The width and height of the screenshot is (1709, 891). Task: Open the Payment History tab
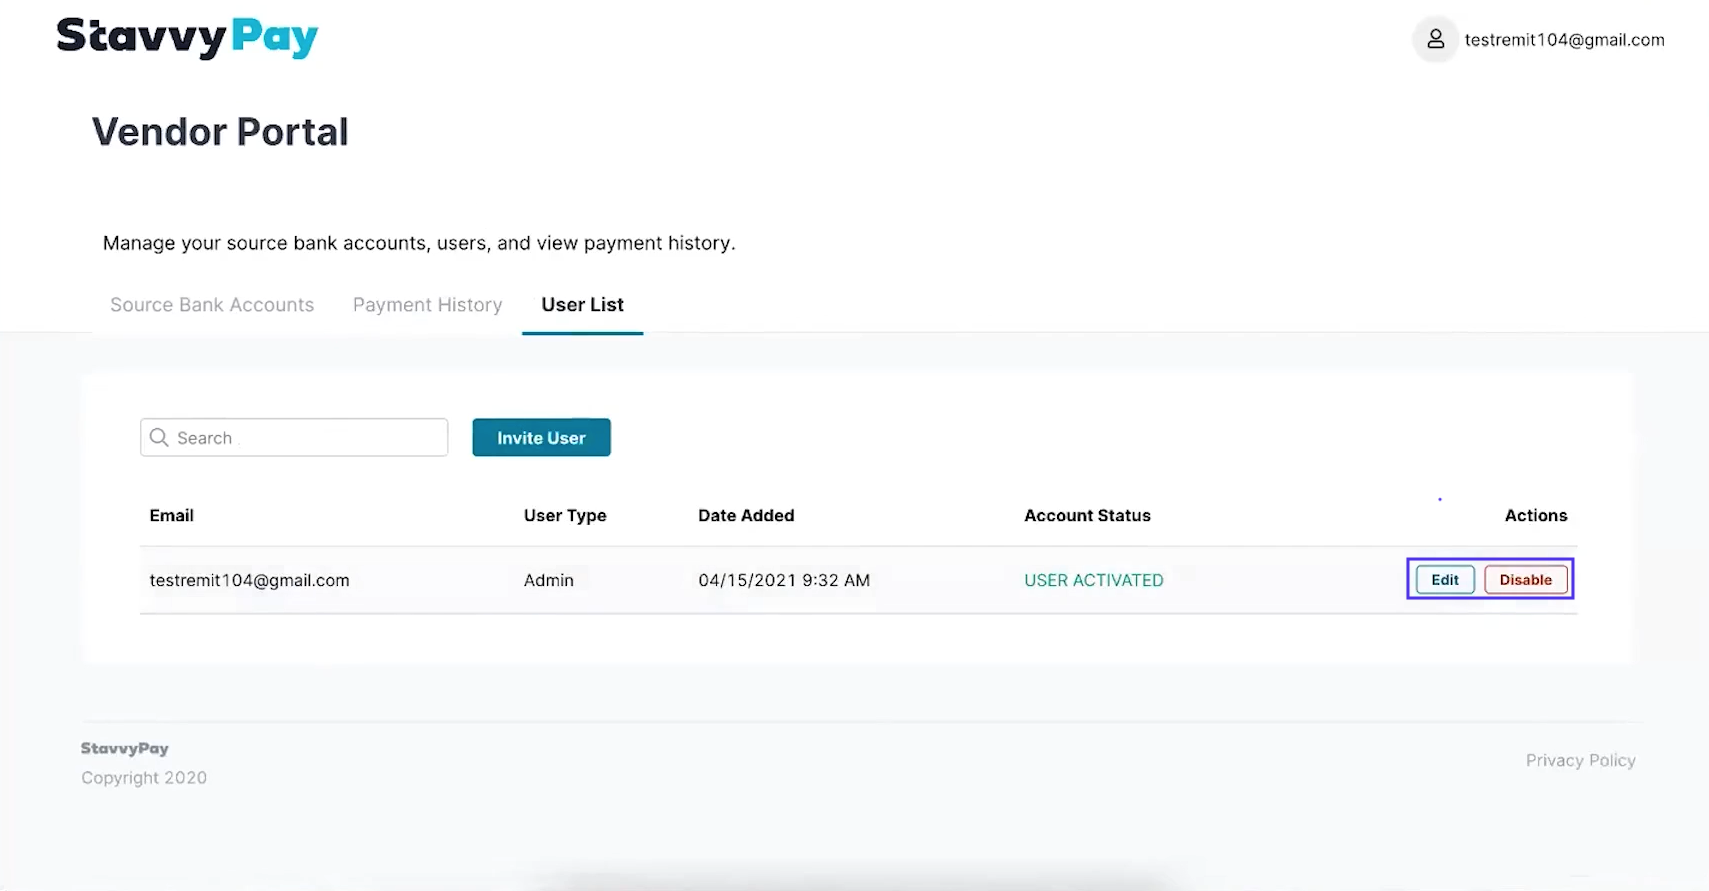click(427, 304)
